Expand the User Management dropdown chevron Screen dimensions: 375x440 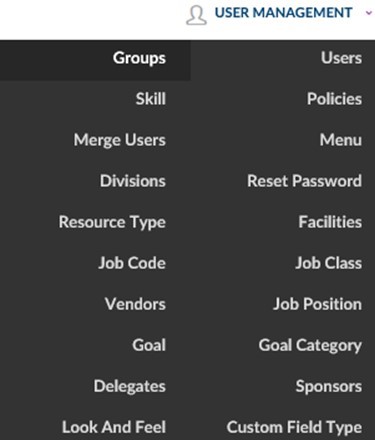click(368, 13)
